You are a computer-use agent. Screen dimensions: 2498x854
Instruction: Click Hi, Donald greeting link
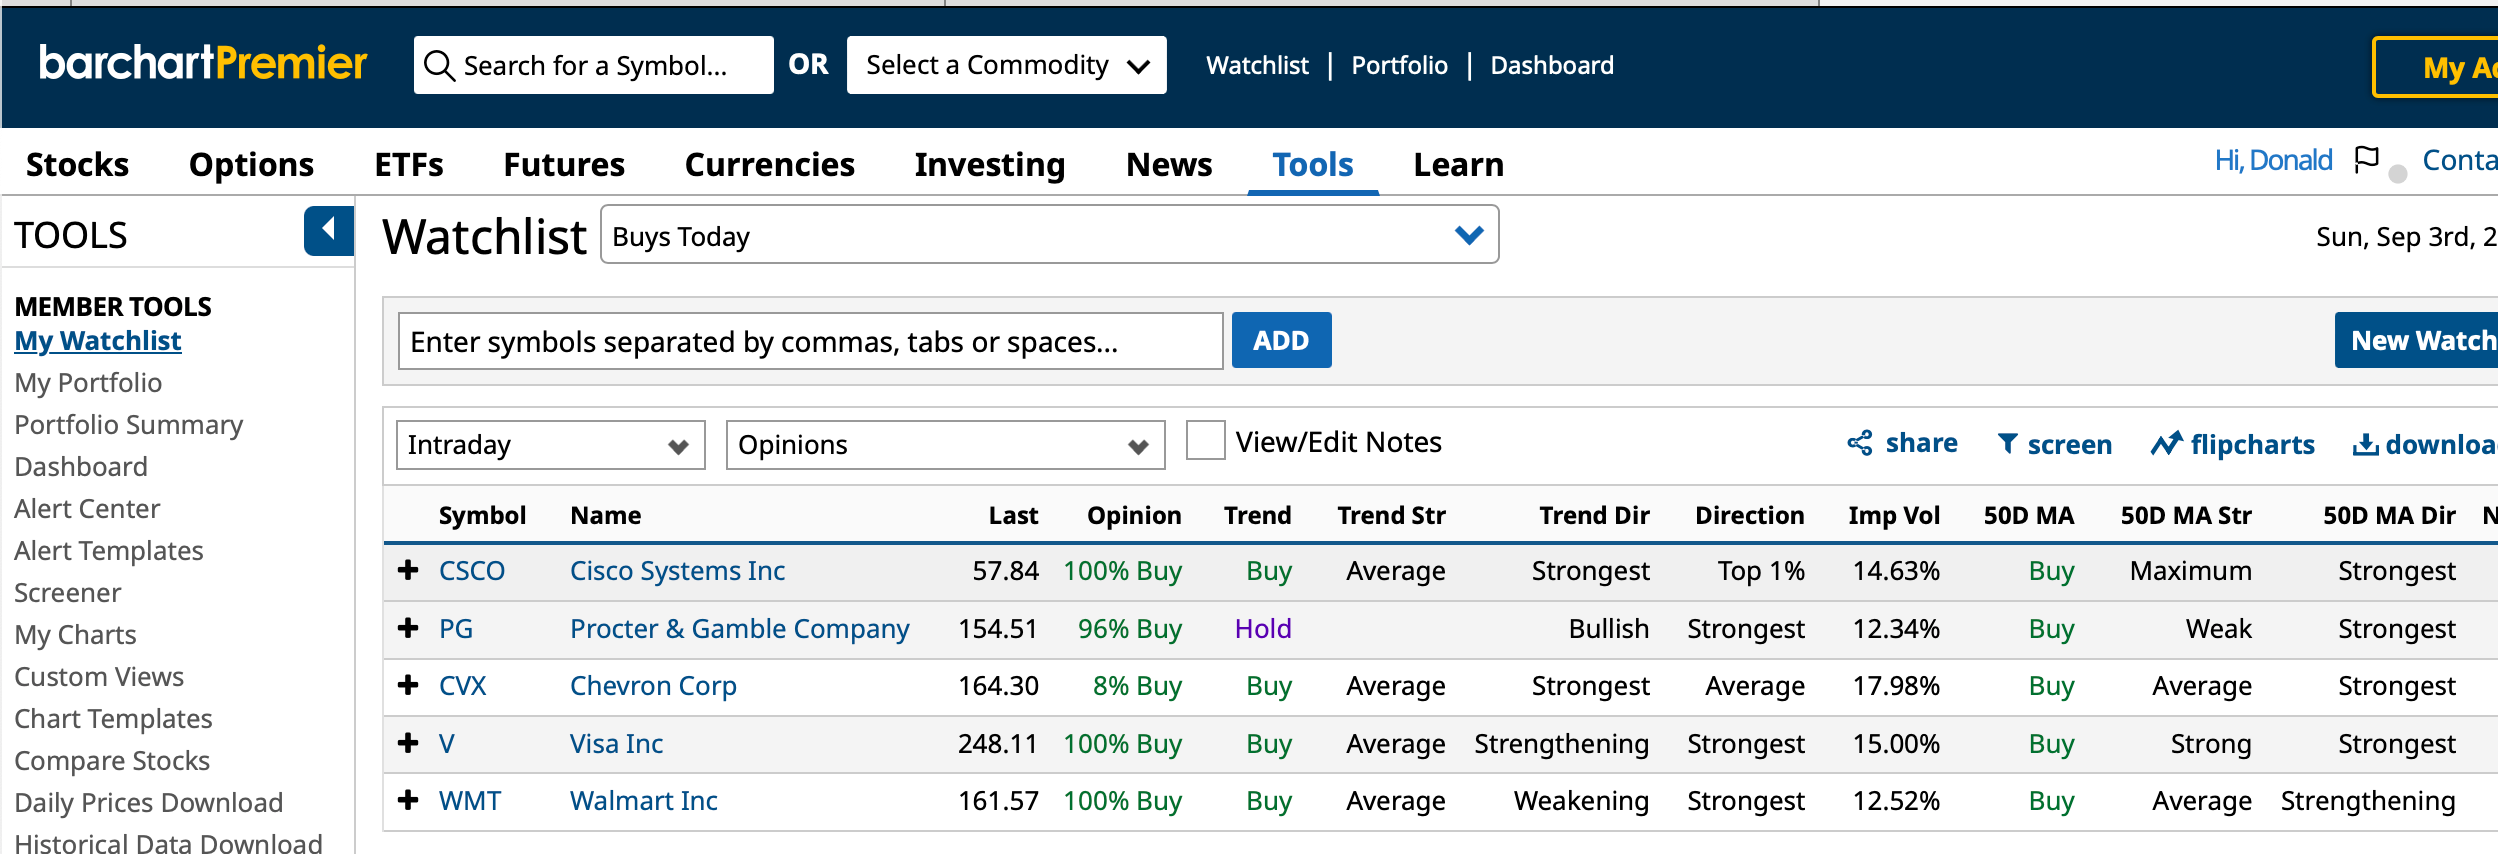click(2273, 160)
